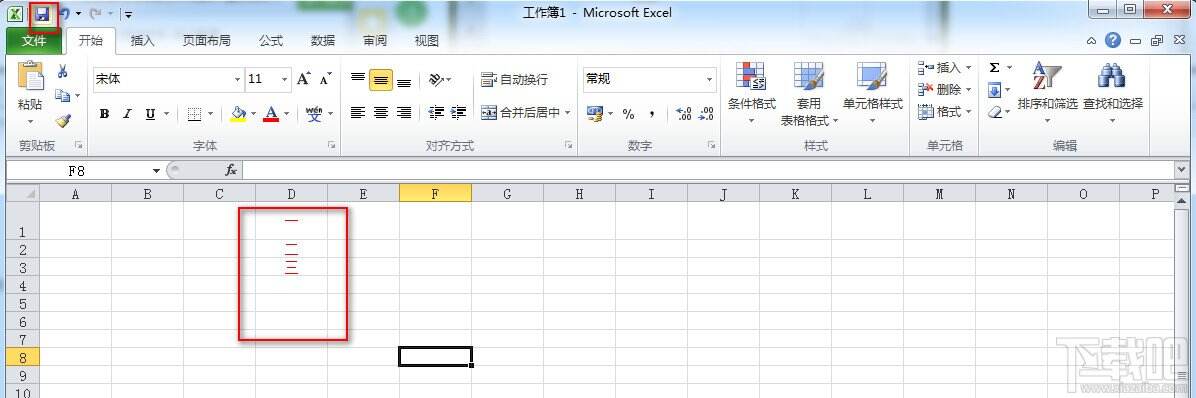Click the 自动换行 wrap text button
The height and width of the screenshot is (398, 1196).
pyautogui.click(x=515, y=79)
